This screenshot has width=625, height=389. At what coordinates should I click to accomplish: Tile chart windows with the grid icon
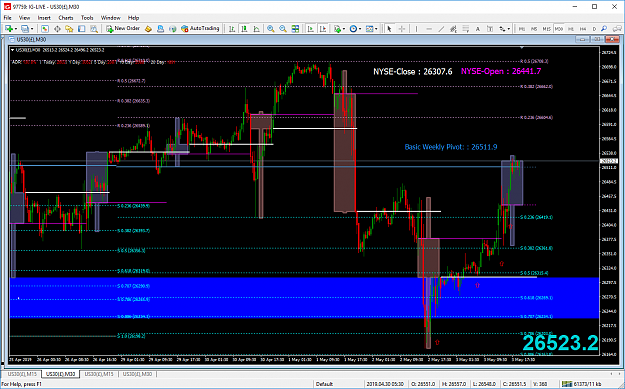click(295, 29)
